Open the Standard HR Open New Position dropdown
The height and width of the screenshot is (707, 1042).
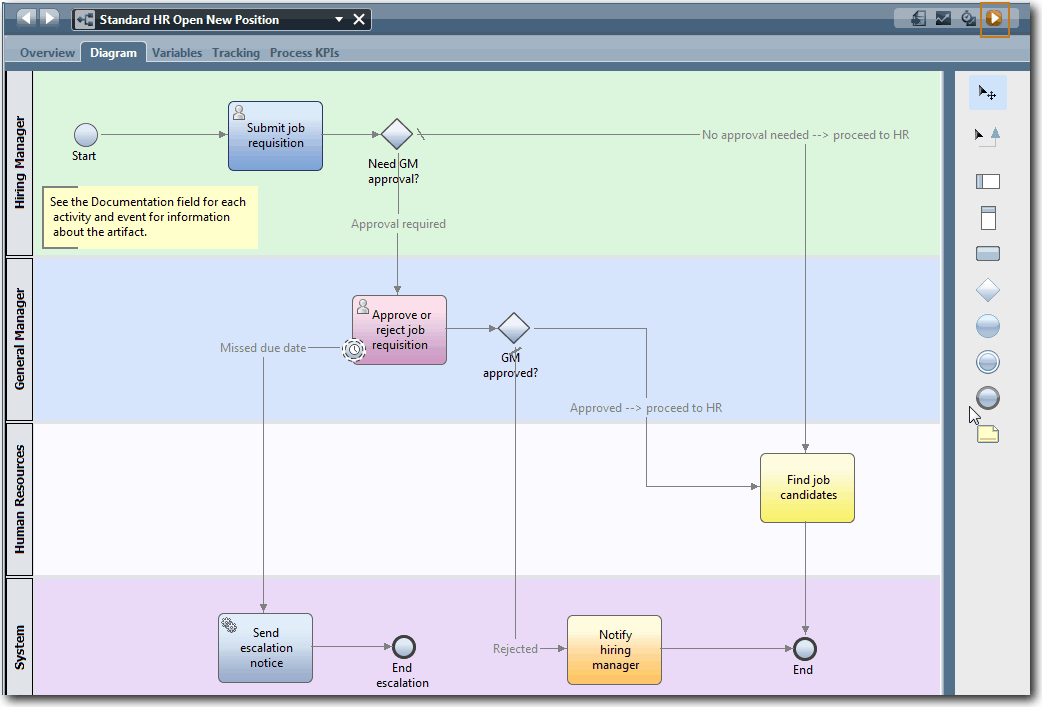click(337, 18)
